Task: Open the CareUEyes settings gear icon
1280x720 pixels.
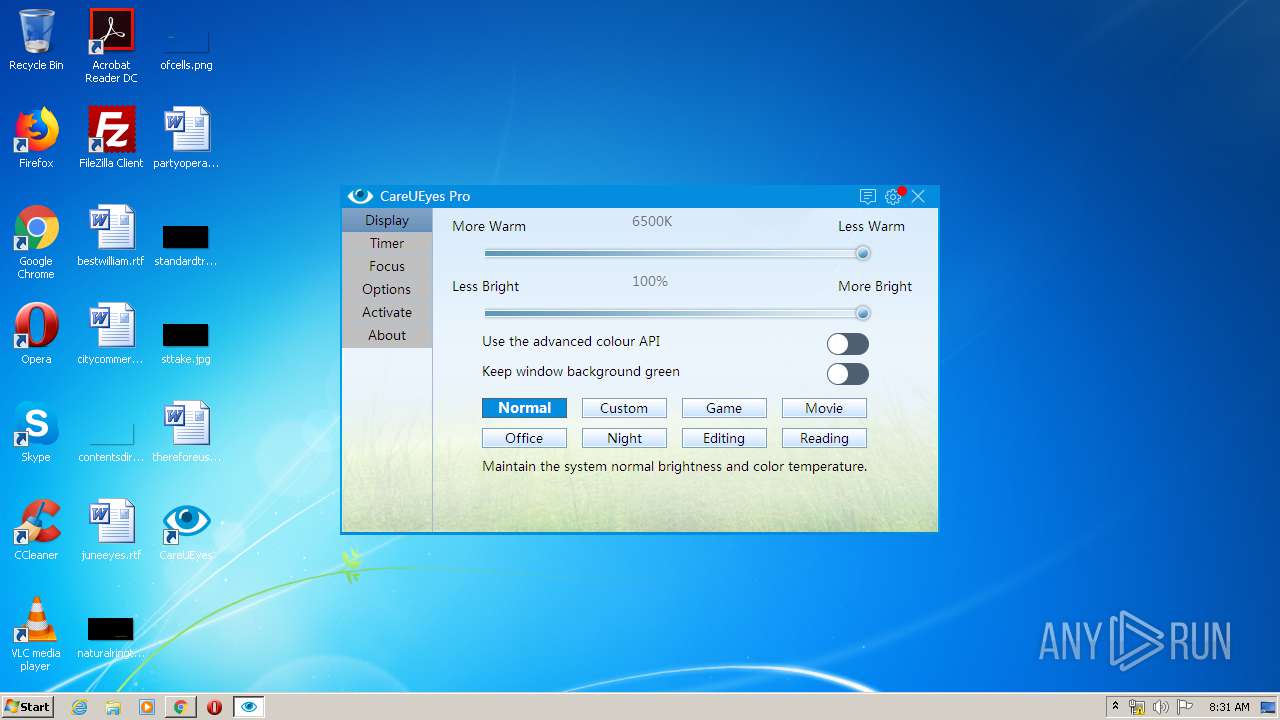Action: [893, 196]
